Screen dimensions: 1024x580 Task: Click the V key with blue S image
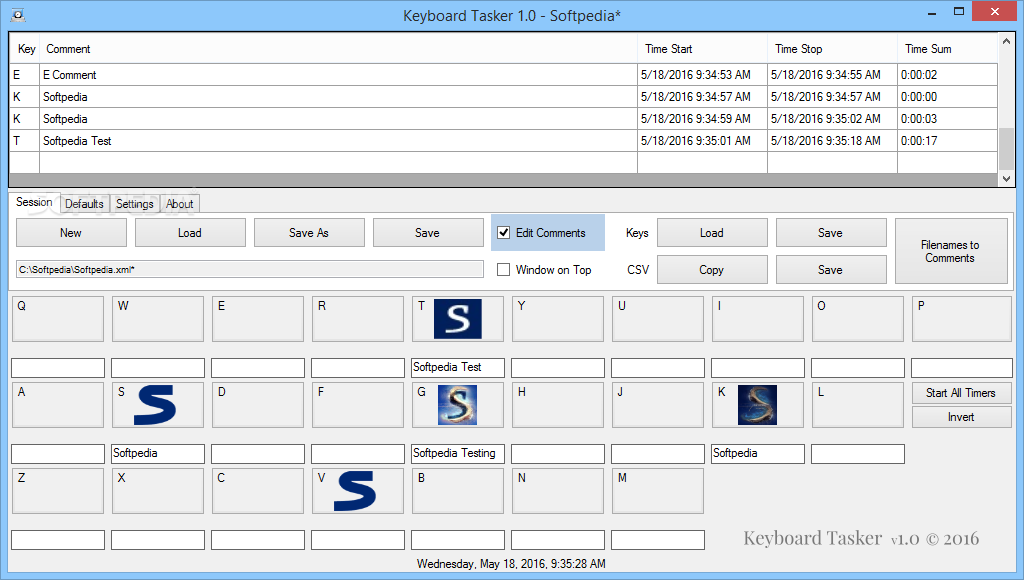[x=358, y=491]
